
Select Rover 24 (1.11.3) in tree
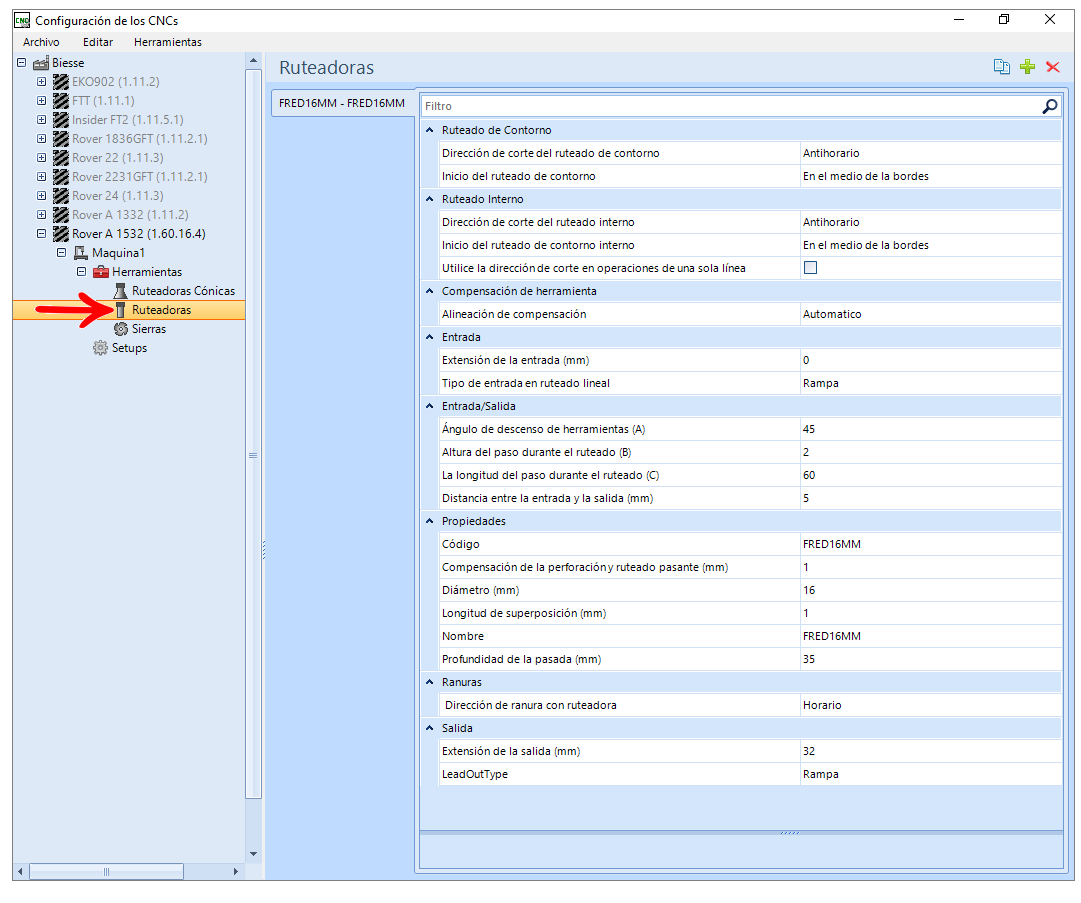tap(118, 196)
